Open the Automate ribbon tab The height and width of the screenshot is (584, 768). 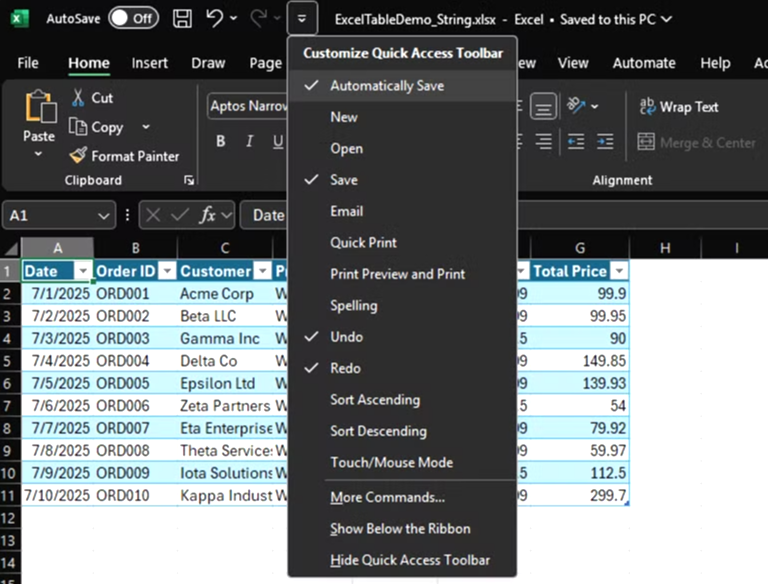[644, 63]
